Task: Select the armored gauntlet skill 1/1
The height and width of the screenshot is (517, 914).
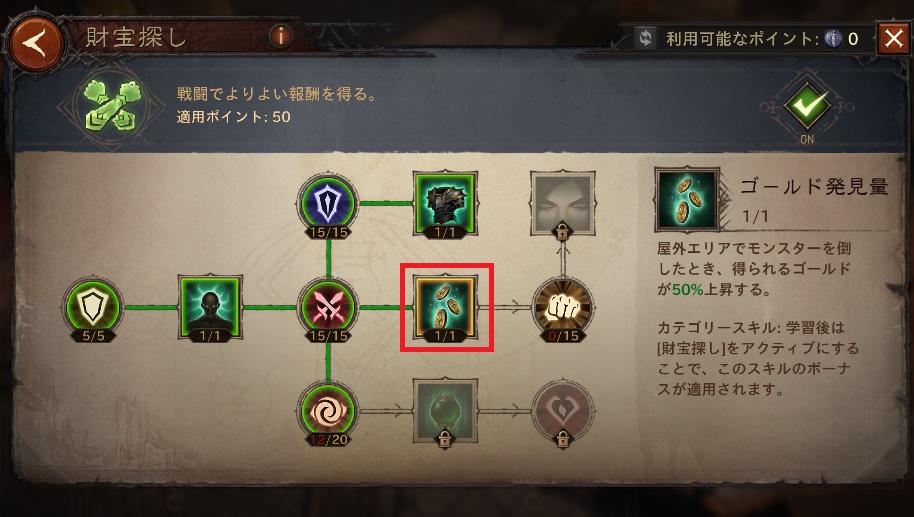Action: [x=445, y=203]
